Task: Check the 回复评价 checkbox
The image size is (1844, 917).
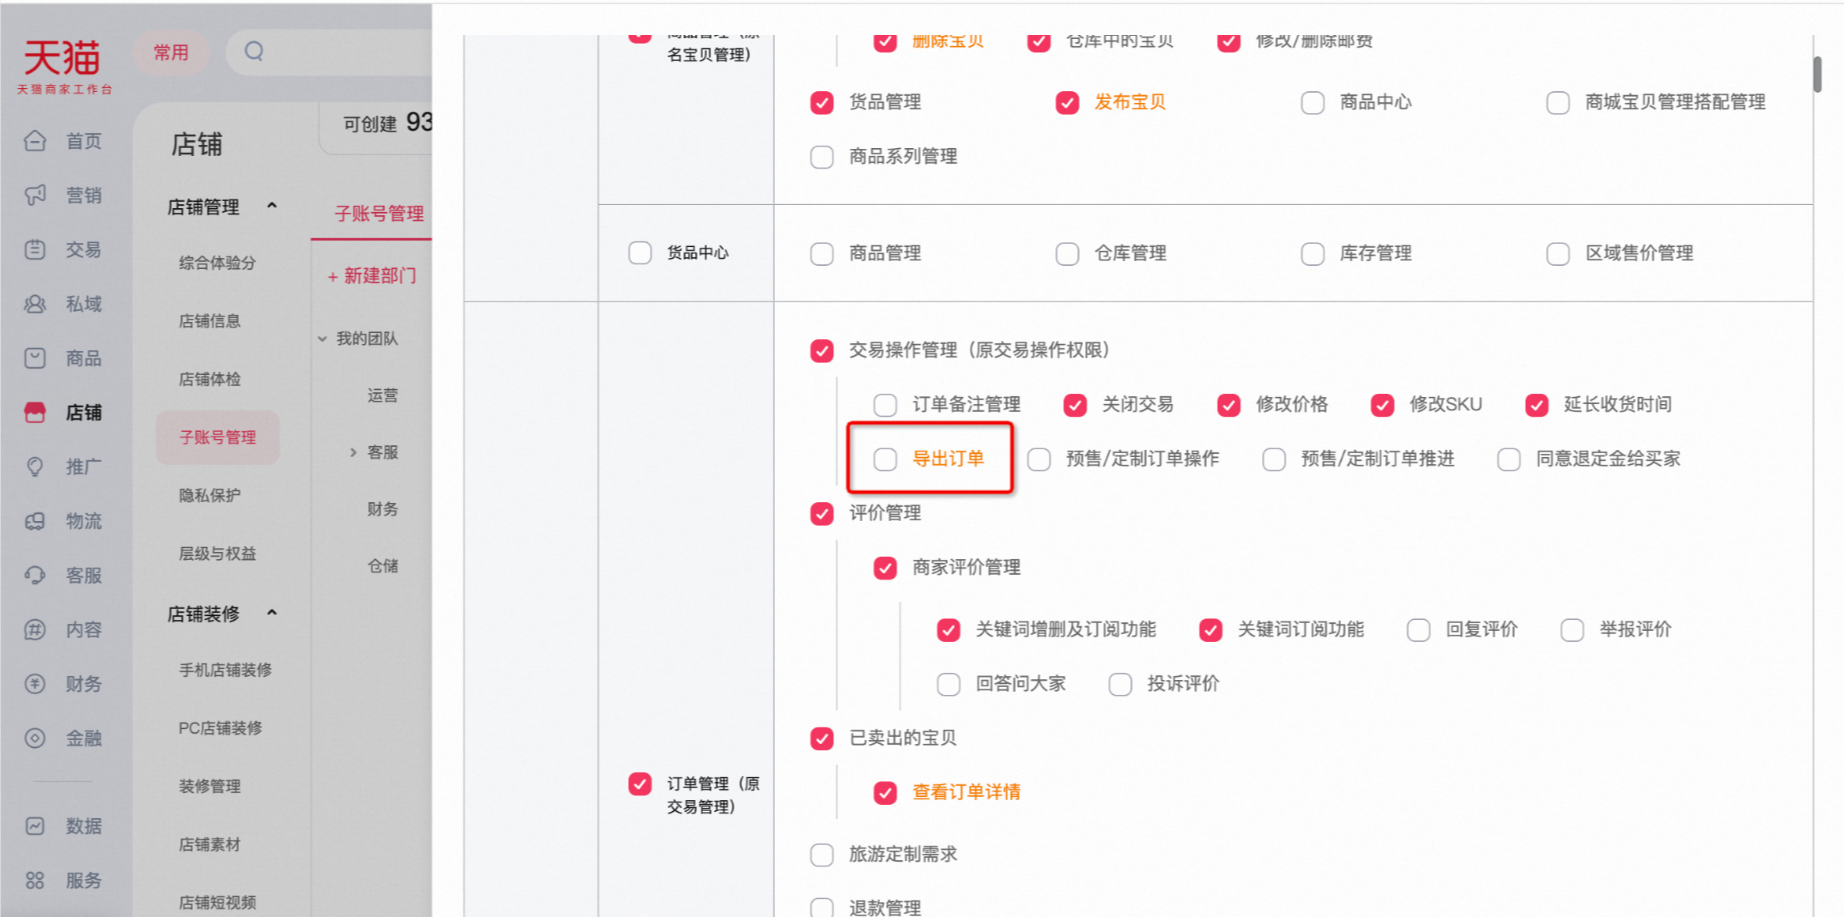Action: [1419, 630]
